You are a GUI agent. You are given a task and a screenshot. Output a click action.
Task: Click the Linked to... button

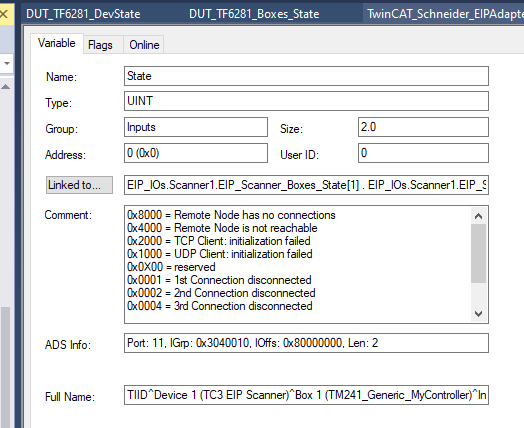pos(79,185)
